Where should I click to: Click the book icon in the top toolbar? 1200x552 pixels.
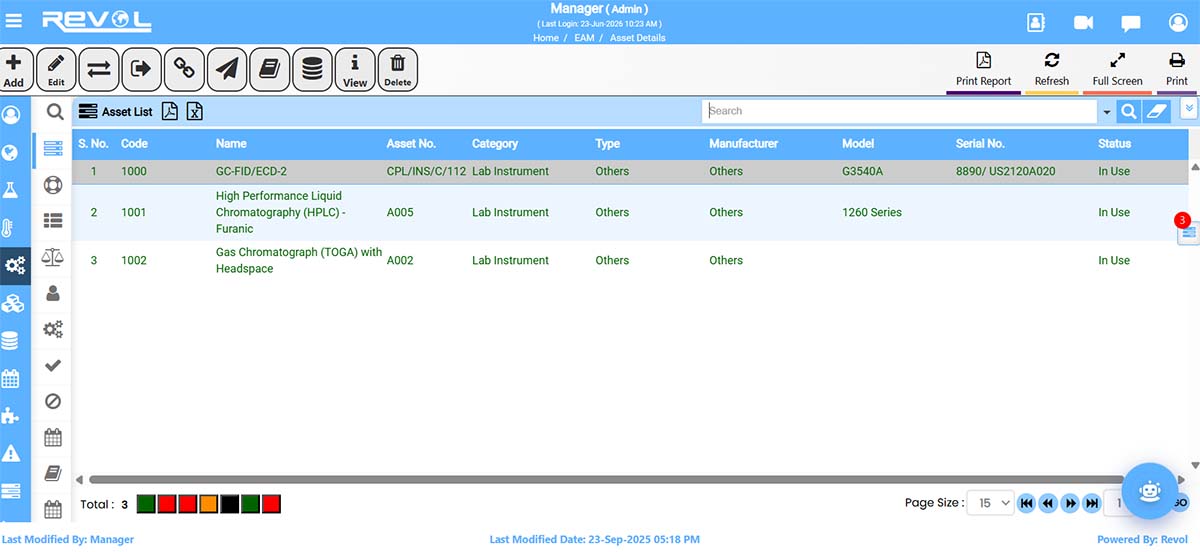269,69
